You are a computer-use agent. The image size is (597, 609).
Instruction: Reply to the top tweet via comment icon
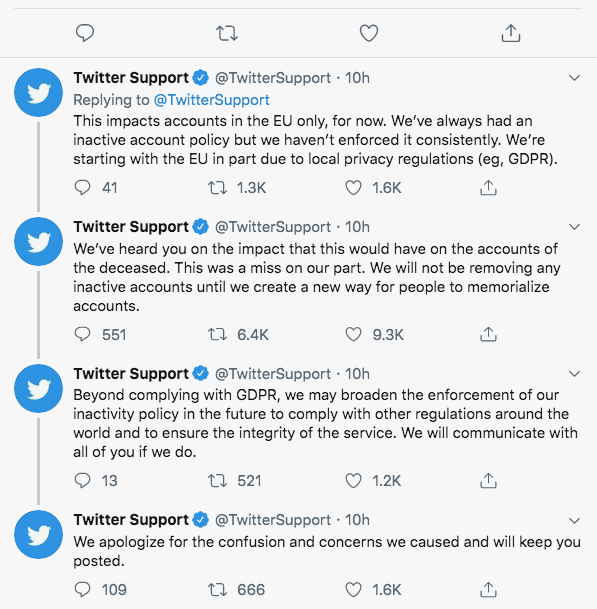(x=85, y=33)
